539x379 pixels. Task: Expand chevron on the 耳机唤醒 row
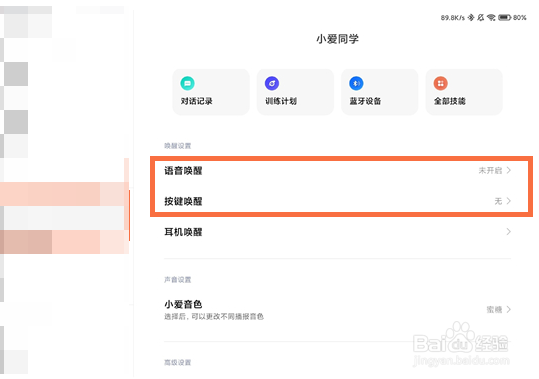[509, 232]
